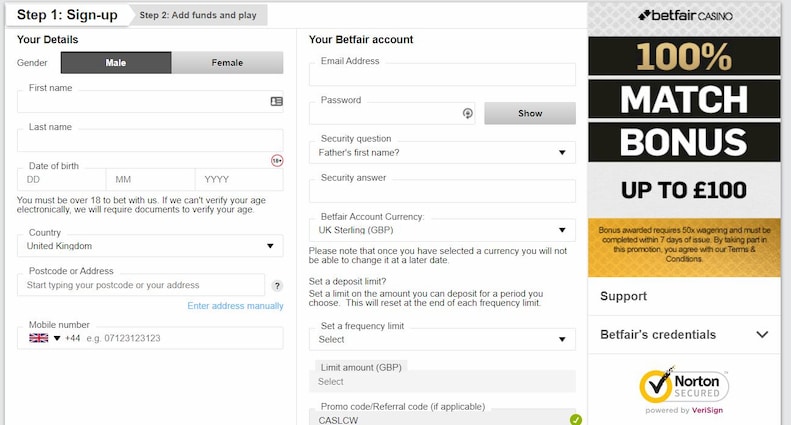
Task: Click the Email Address input field
Action: pyautogui.click(x=442, y=75)
